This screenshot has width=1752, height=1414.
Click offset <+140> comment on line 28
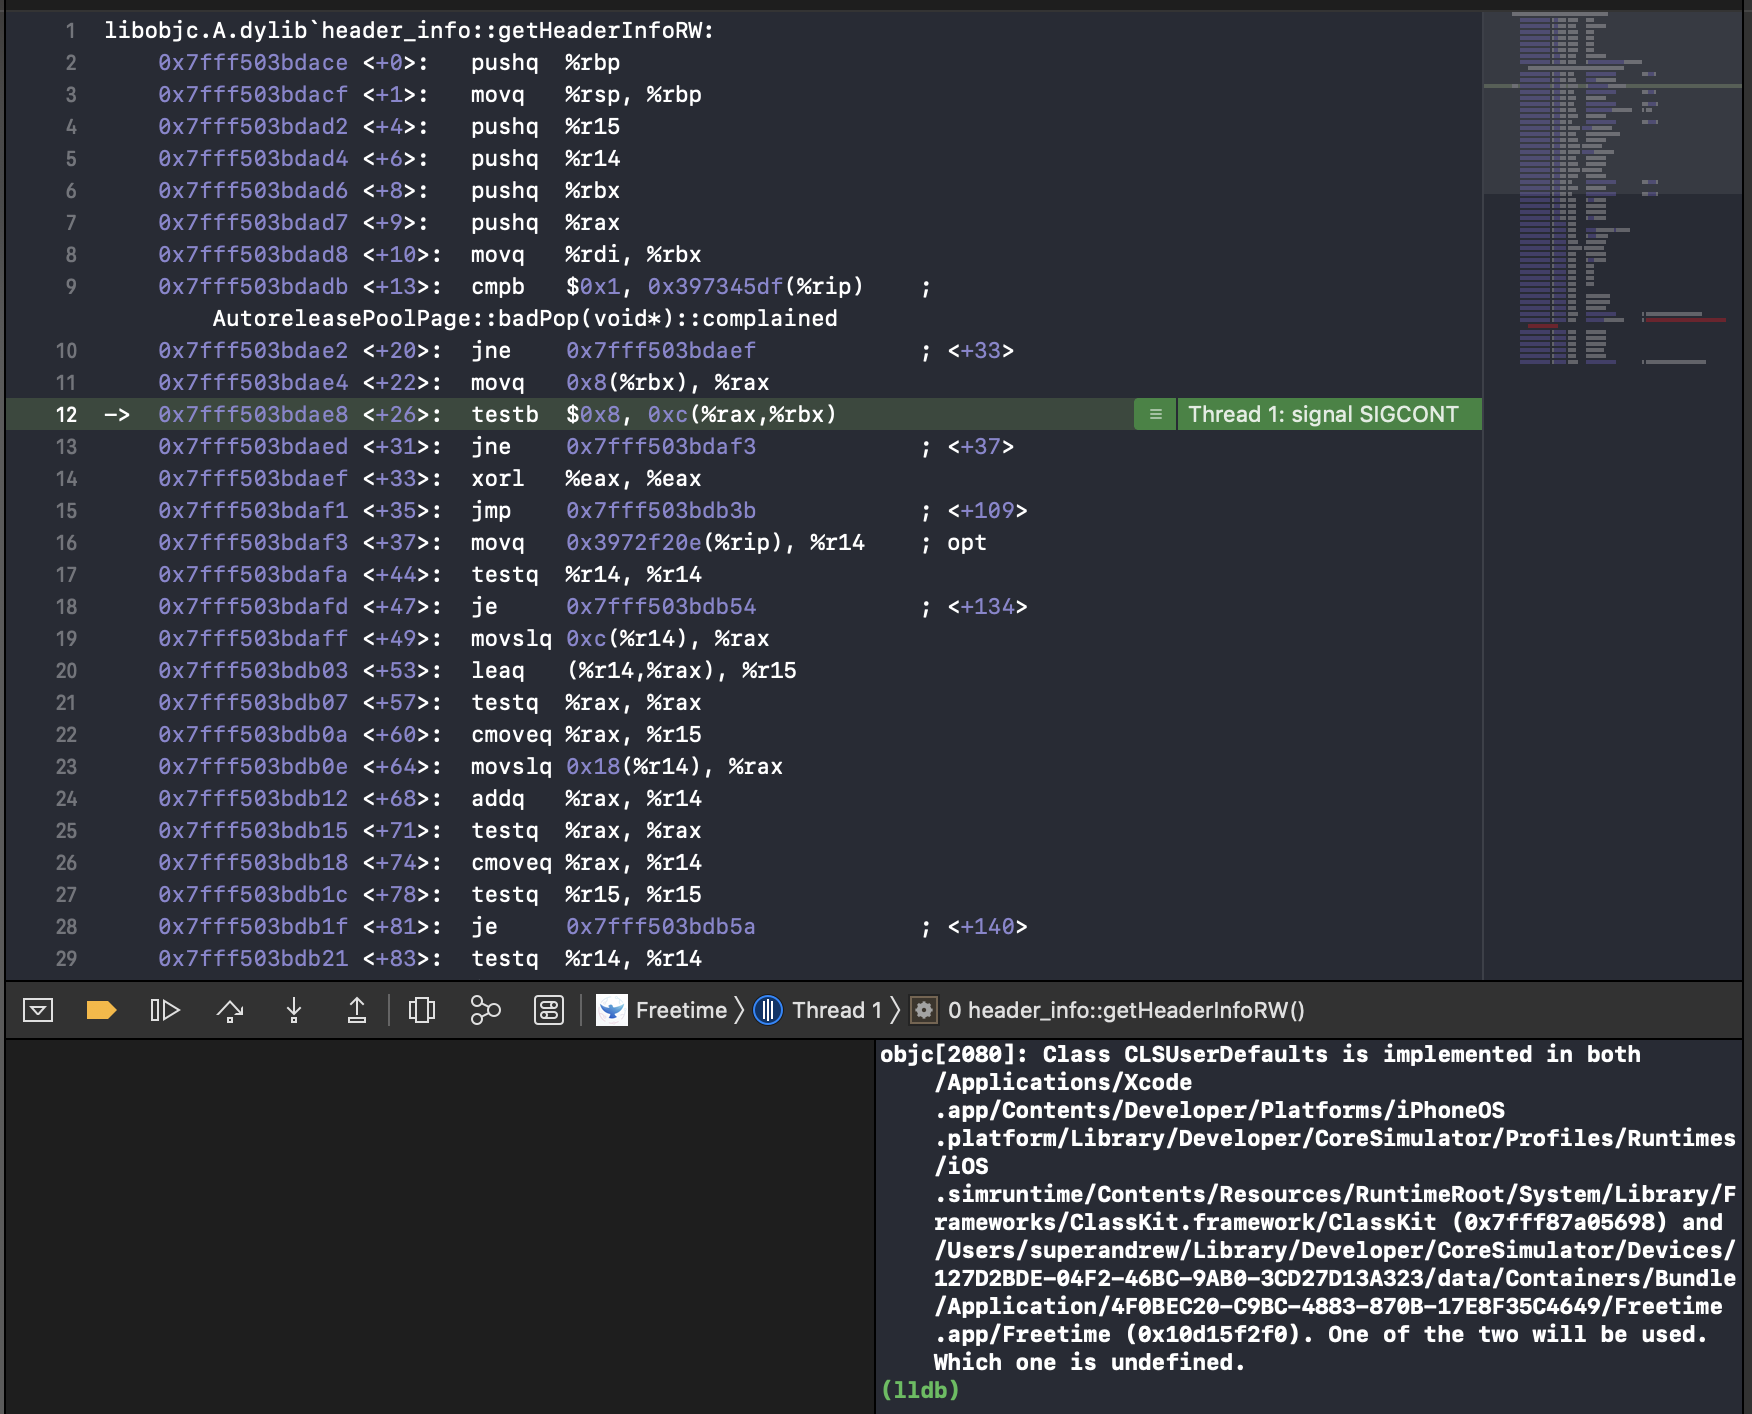point(987,926)
